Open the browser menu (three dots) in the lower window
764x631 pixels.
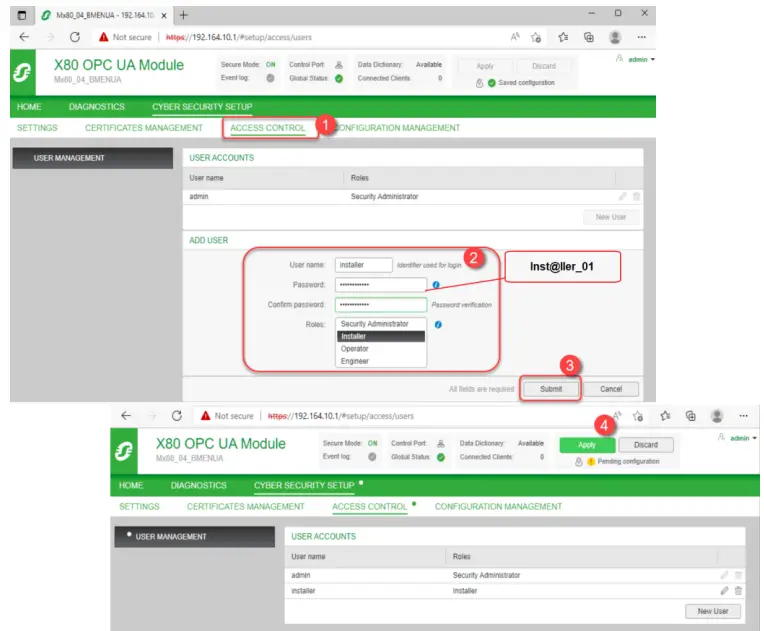744,416
